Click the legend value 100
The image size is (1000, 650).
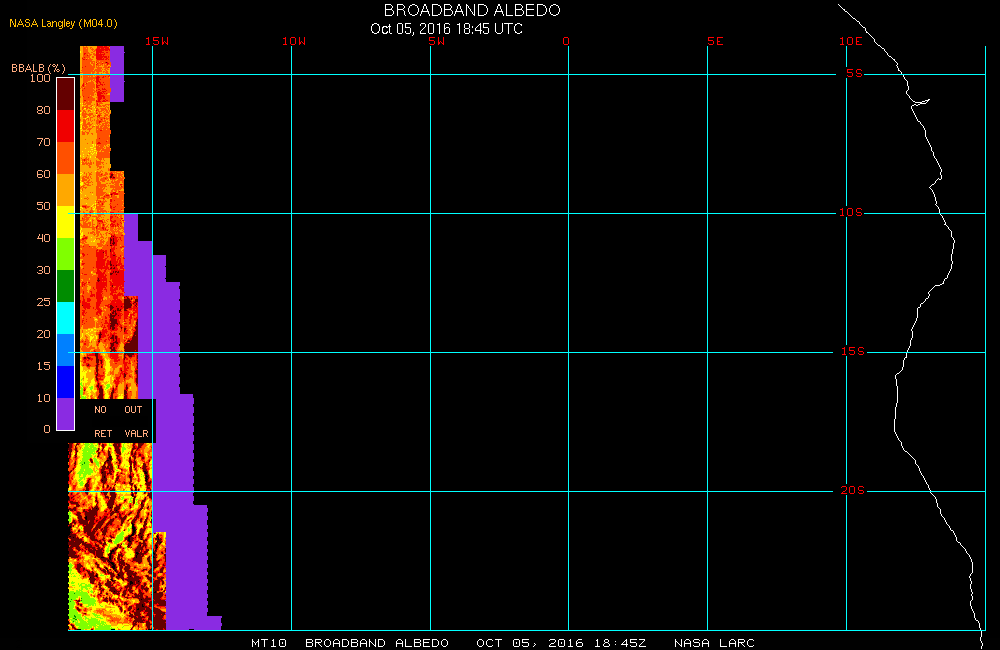point(40,78)
